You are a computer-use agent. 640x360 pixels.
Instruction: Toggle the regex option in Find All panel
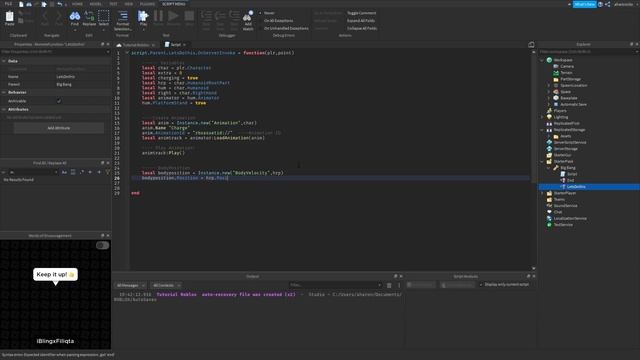point(82,172)
